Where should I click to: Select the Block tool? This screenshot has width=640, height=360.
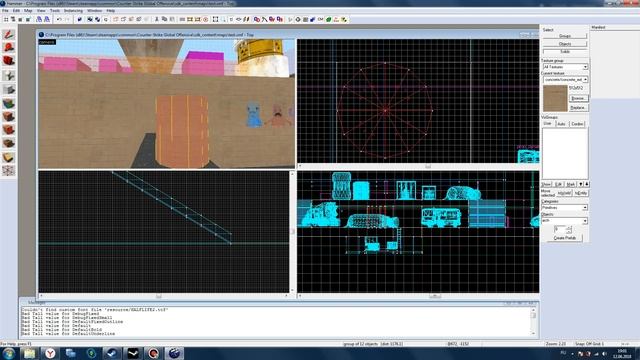[x=9, y=89]
